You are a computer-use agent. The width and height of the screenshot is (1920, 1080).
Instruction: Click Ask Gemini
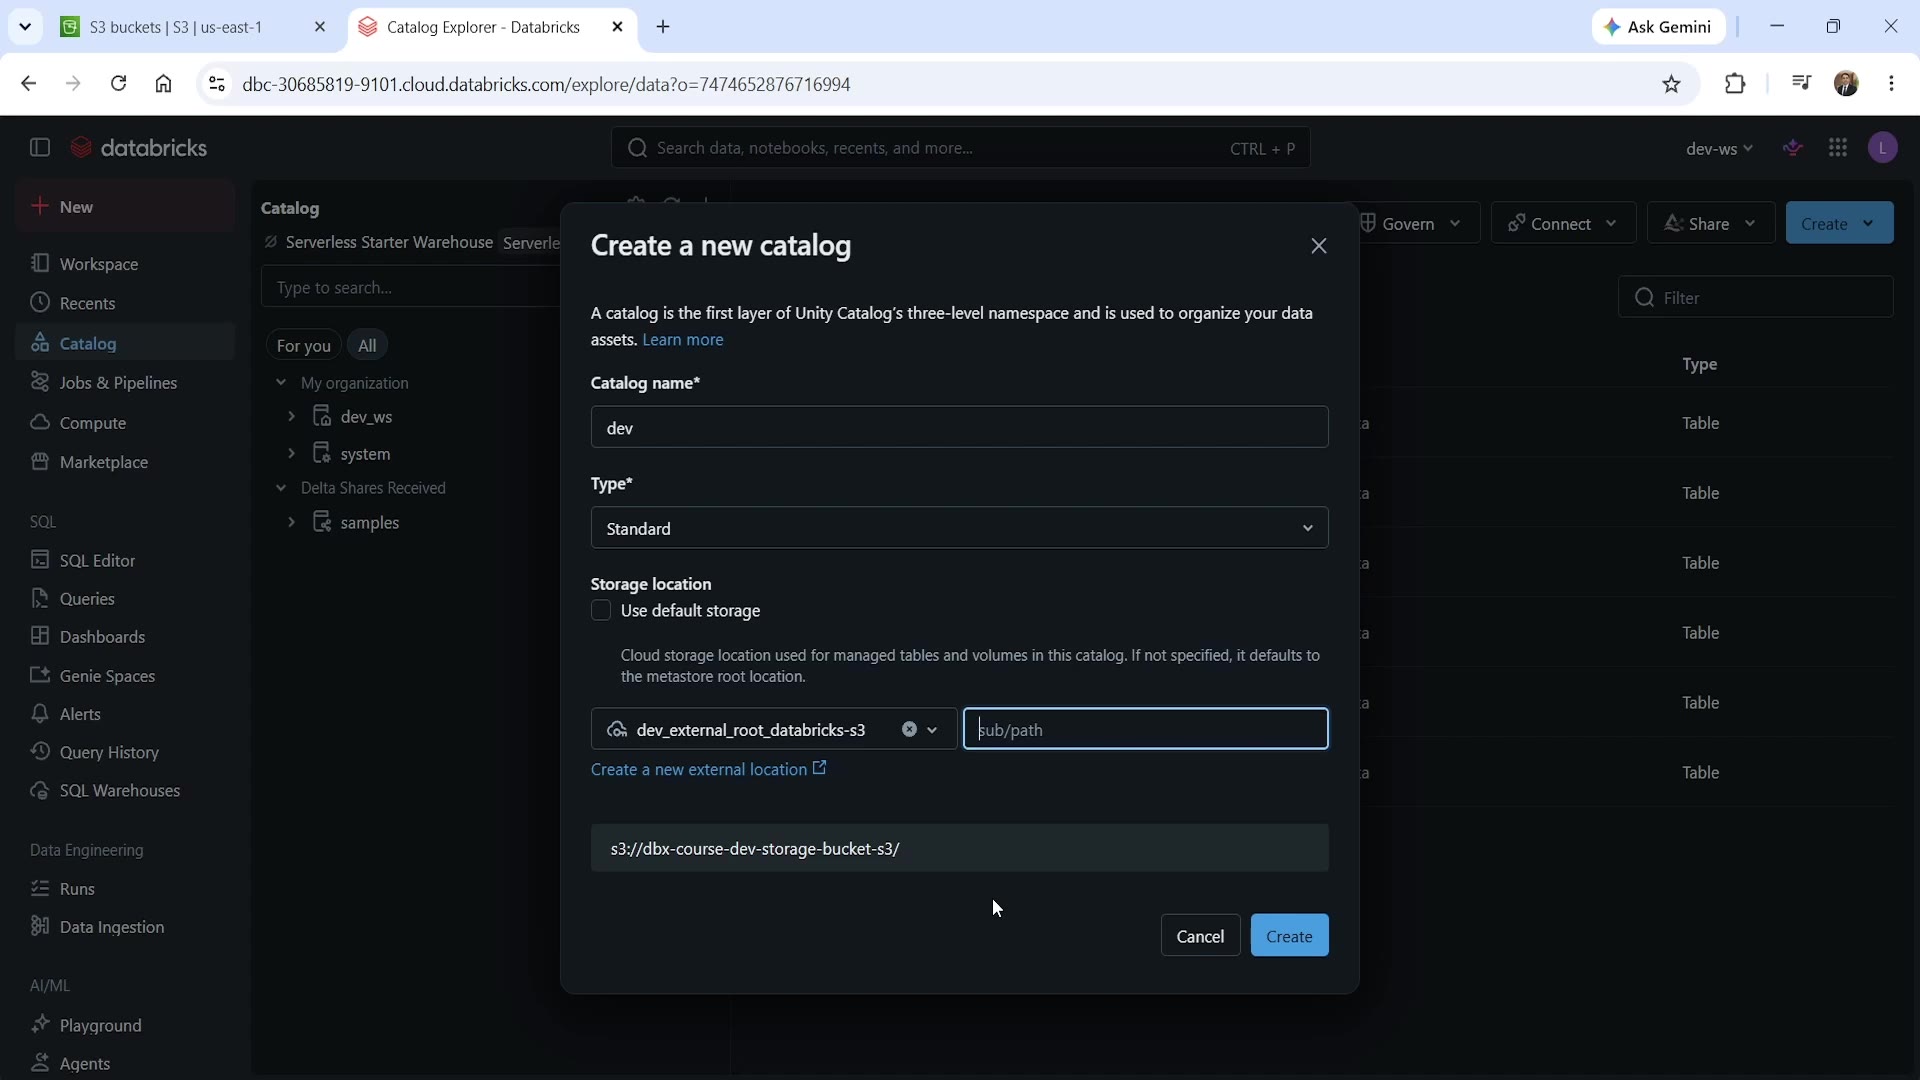1659,27
